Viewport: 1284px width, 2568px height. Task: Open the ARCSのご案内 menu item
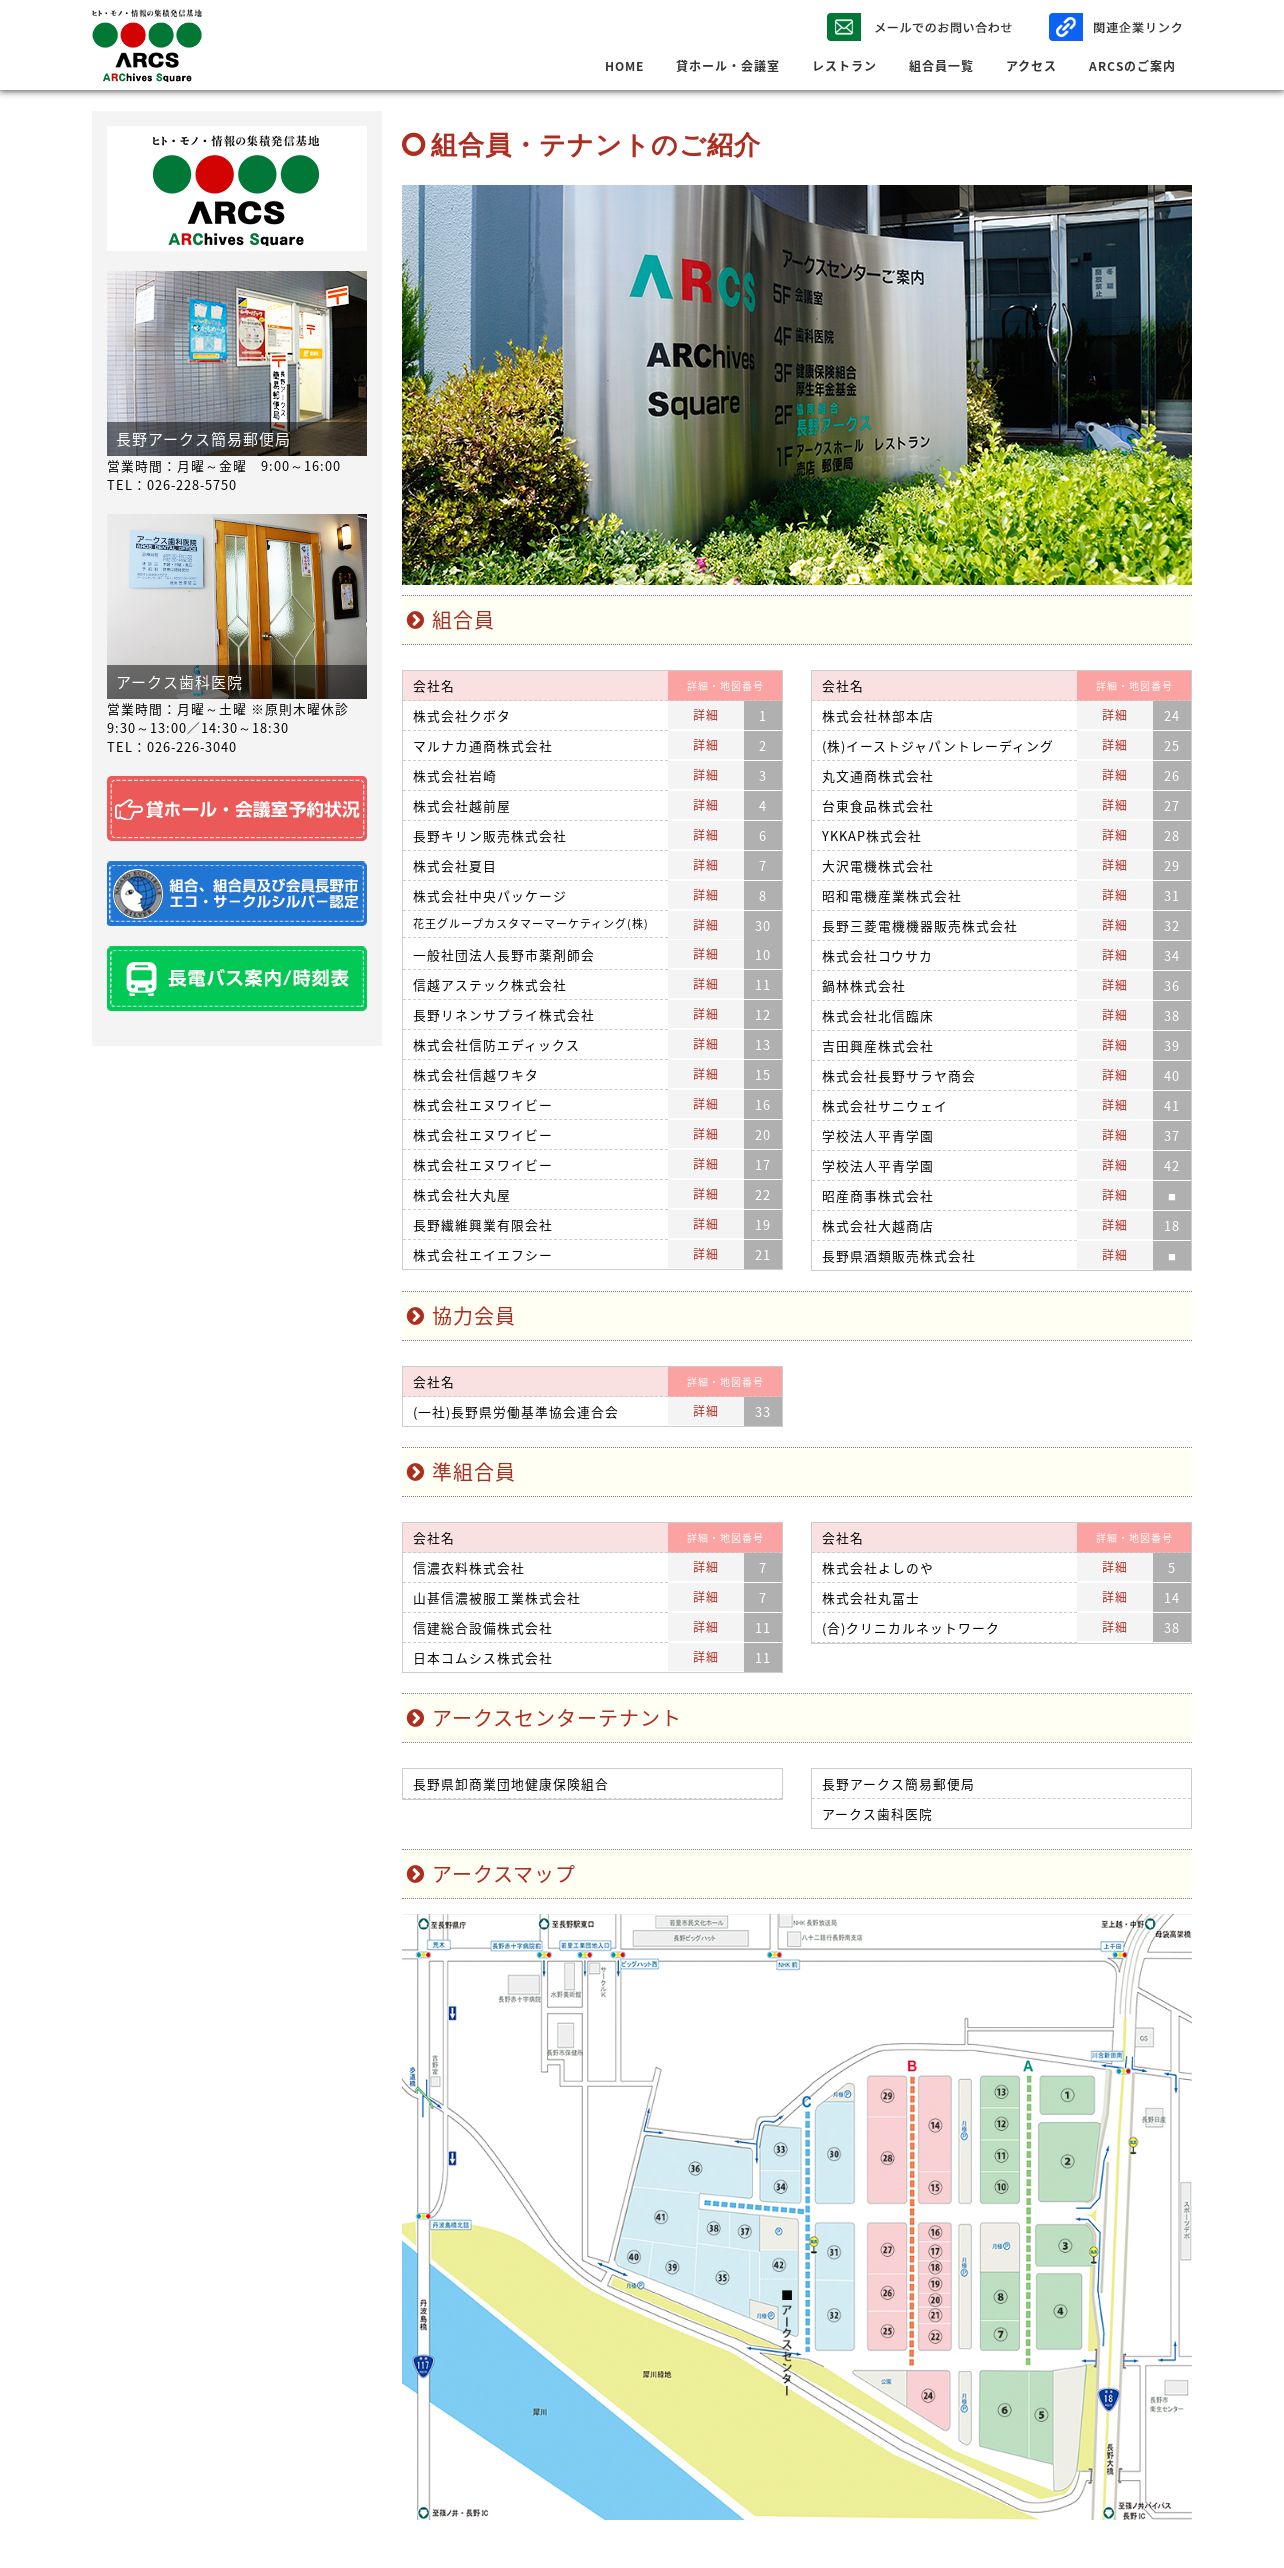tap(1131, 66)
